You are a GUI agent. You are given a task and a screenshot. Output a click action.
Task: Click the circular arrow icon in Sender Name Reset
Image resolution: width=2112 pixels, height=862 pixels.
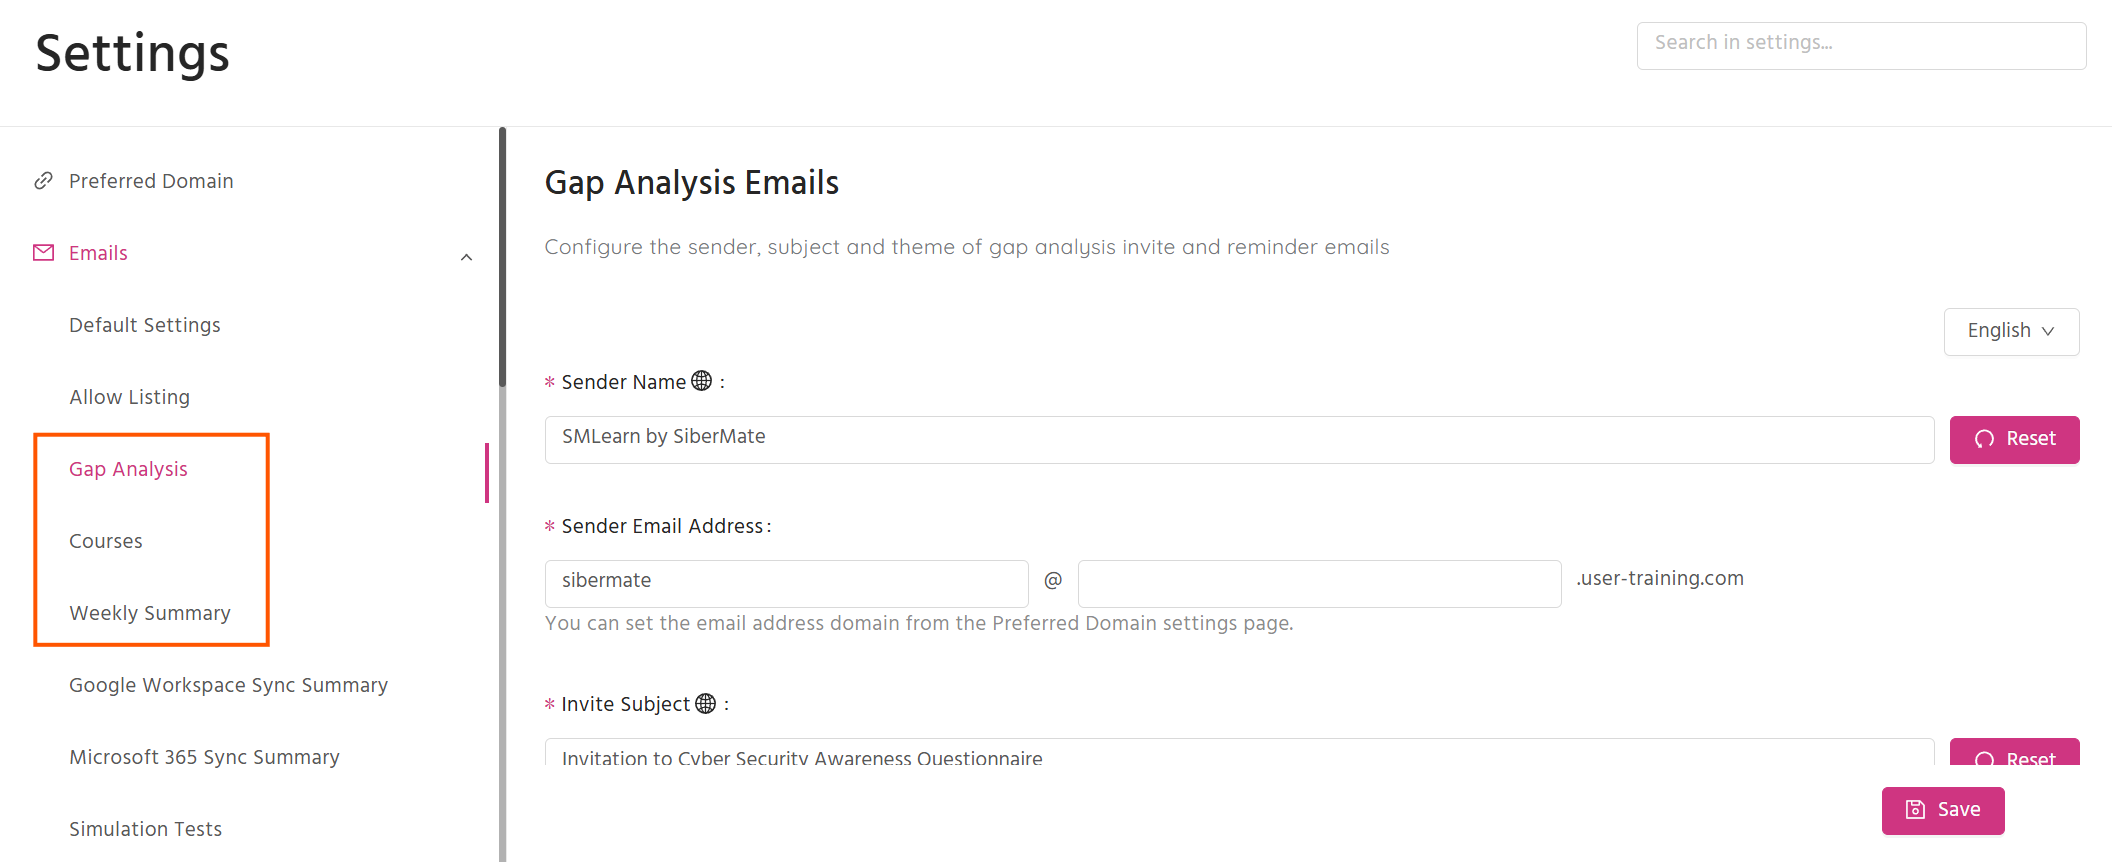[1984, 439]
